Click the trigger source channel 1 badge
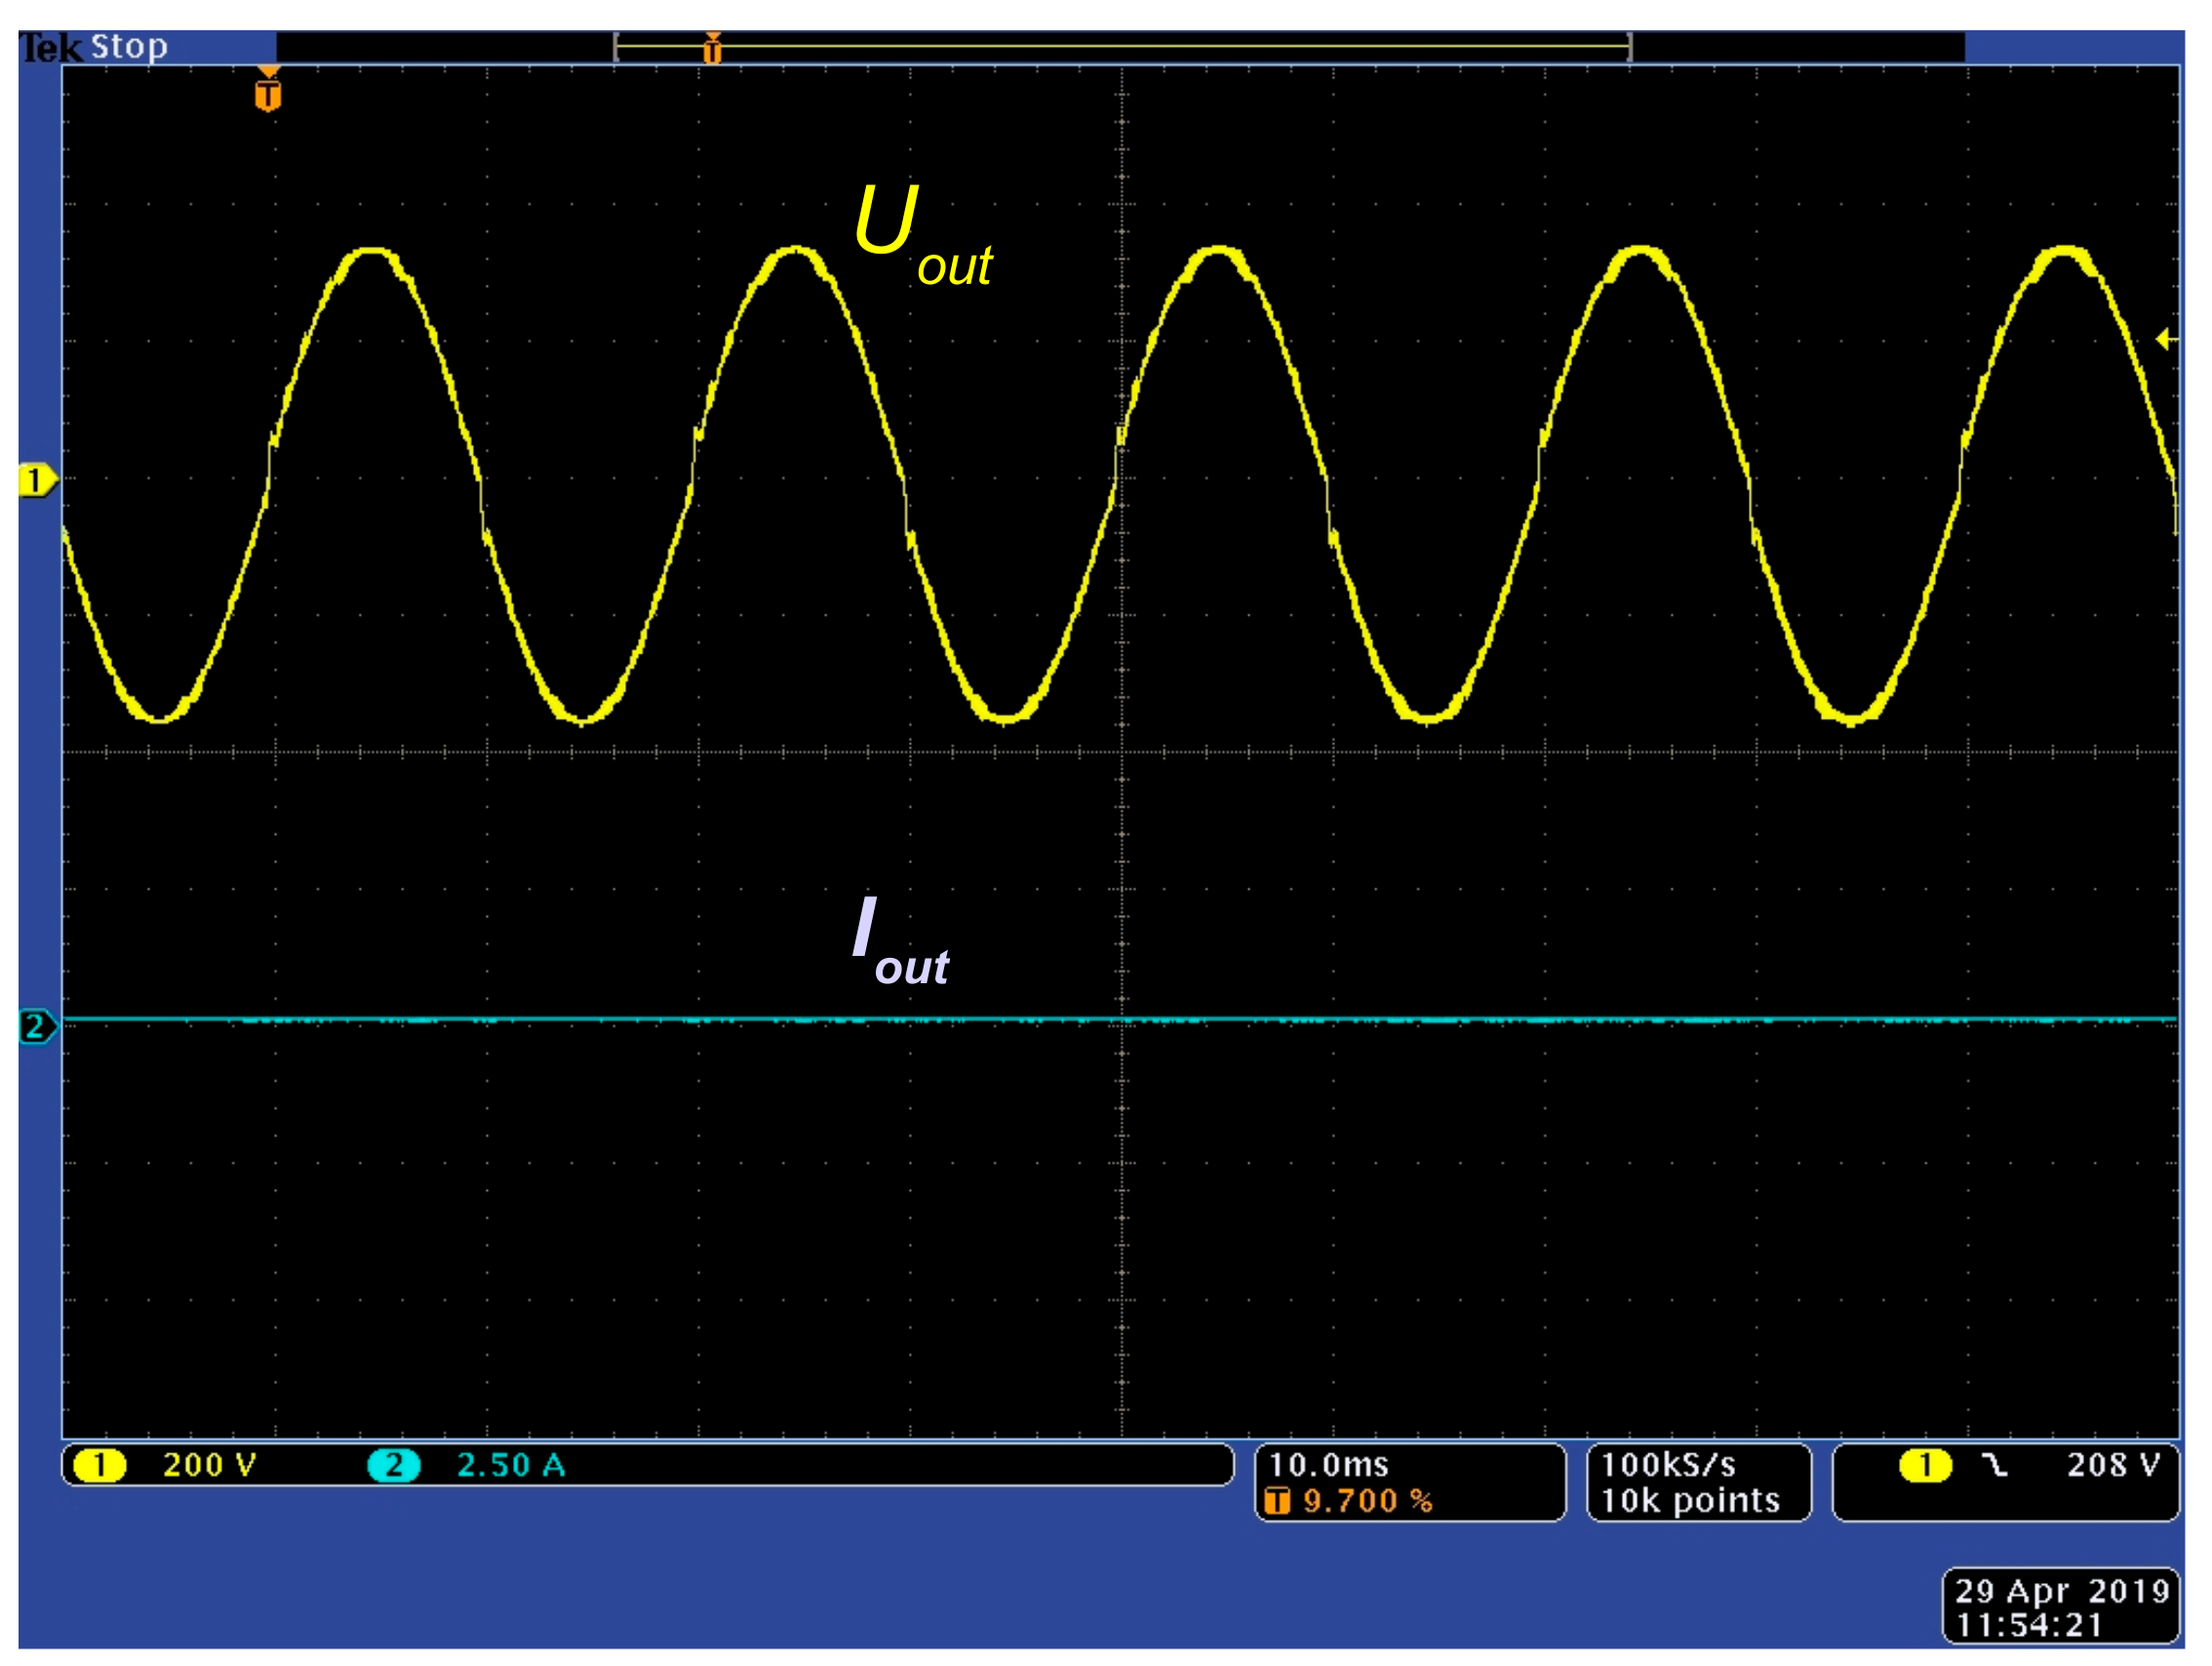 pos(1925,1466)
